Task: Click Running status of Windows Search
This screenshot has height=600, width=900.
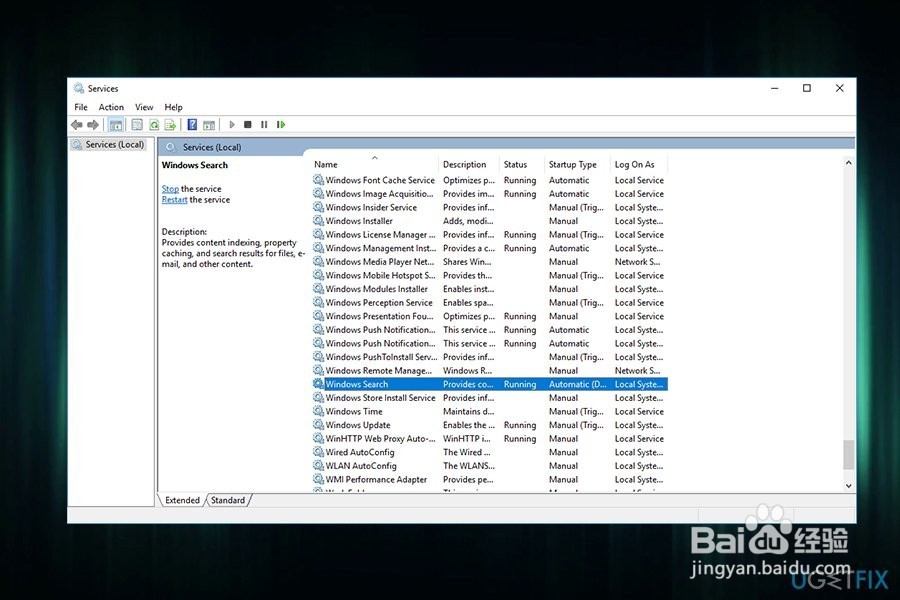Action: point(520,384)
